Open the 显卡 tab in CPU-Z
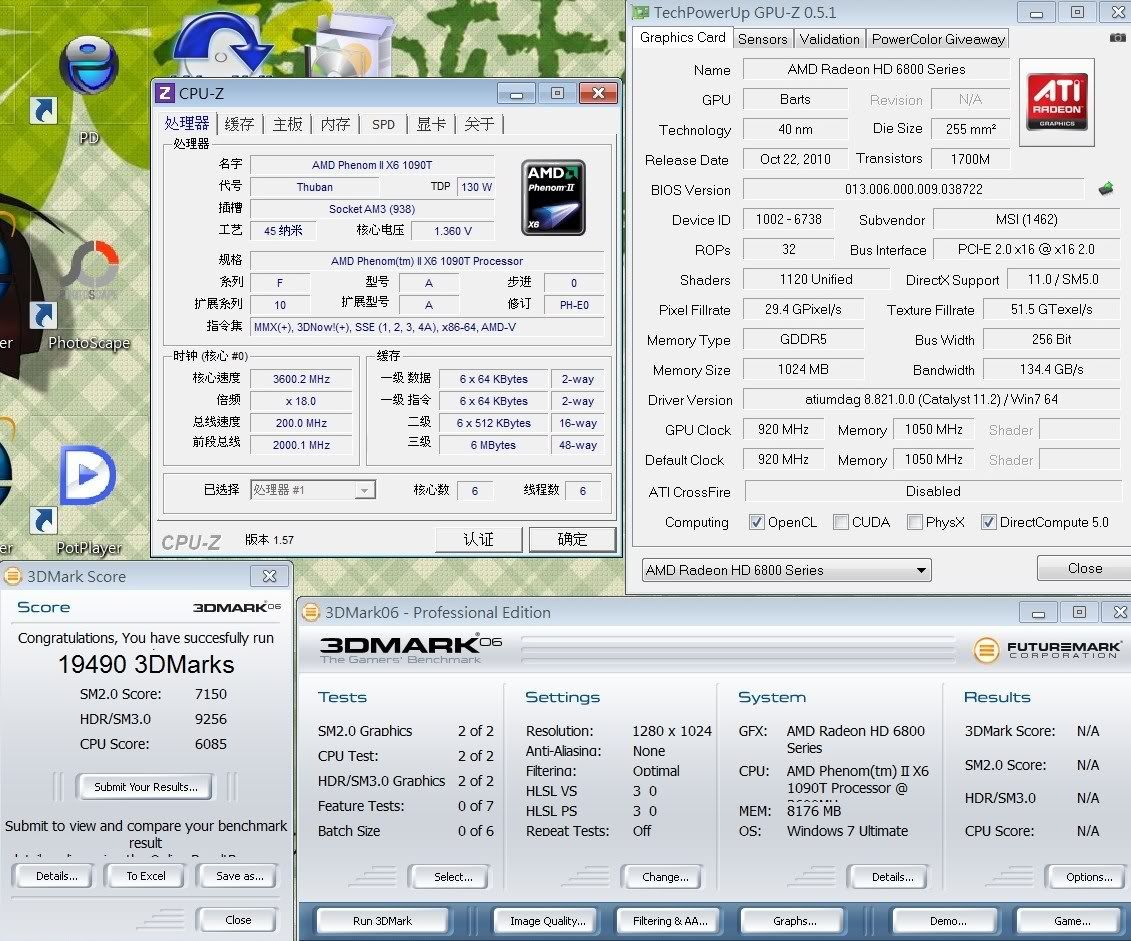Screen dimensions: 1131x941 431,124
